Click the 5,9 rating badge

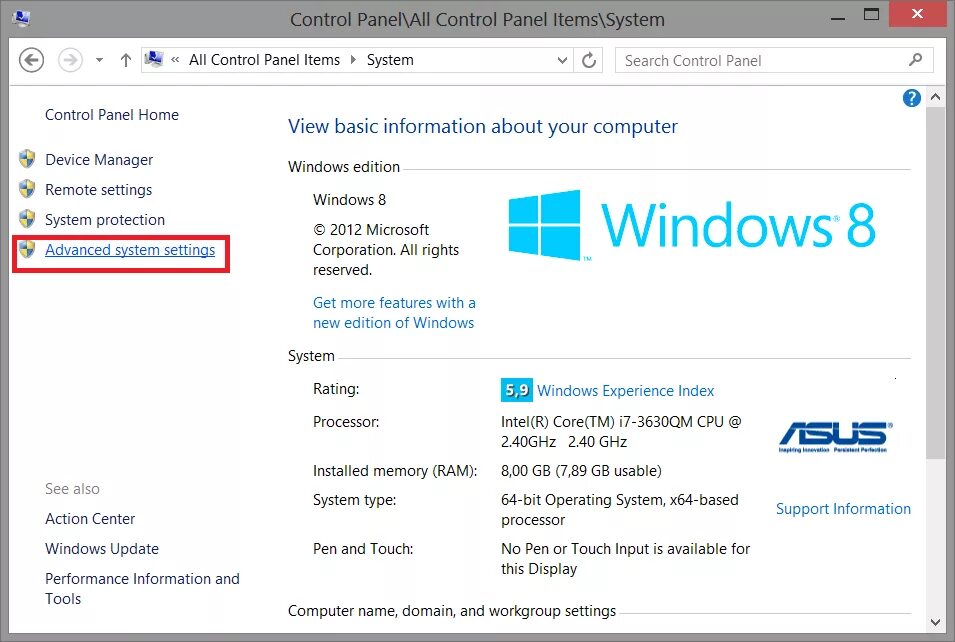[517, 390]
